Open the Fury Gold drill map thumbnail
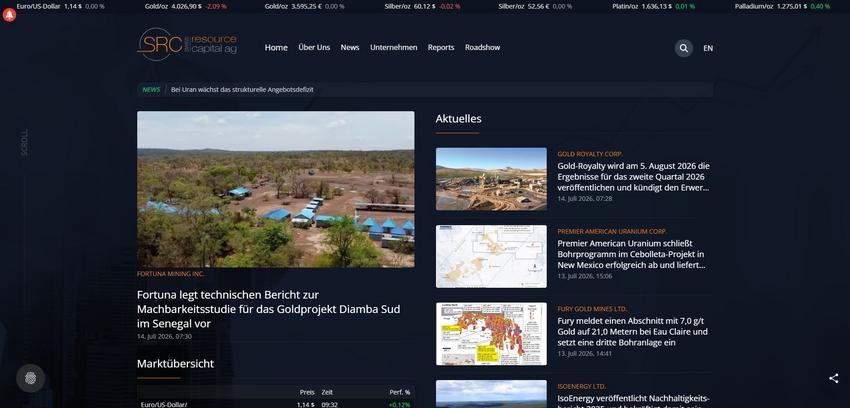Viewport: 850px width, 408px height. [491, 334]
